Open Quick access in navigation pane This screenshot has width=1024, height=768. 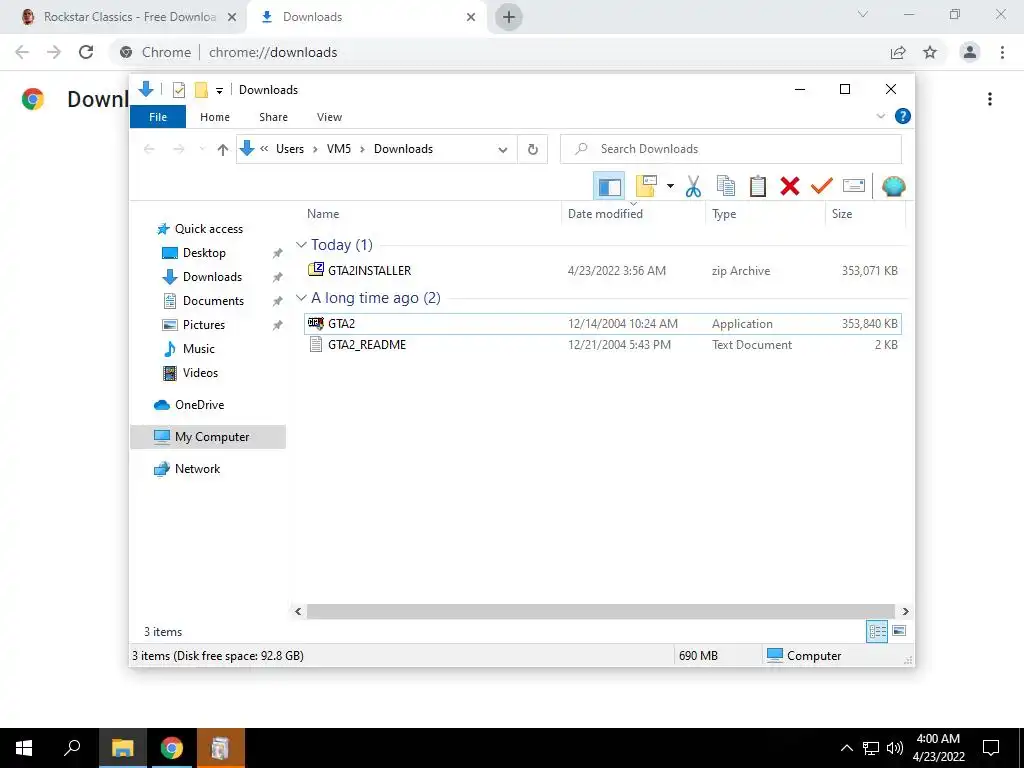[x=208, y=229]
